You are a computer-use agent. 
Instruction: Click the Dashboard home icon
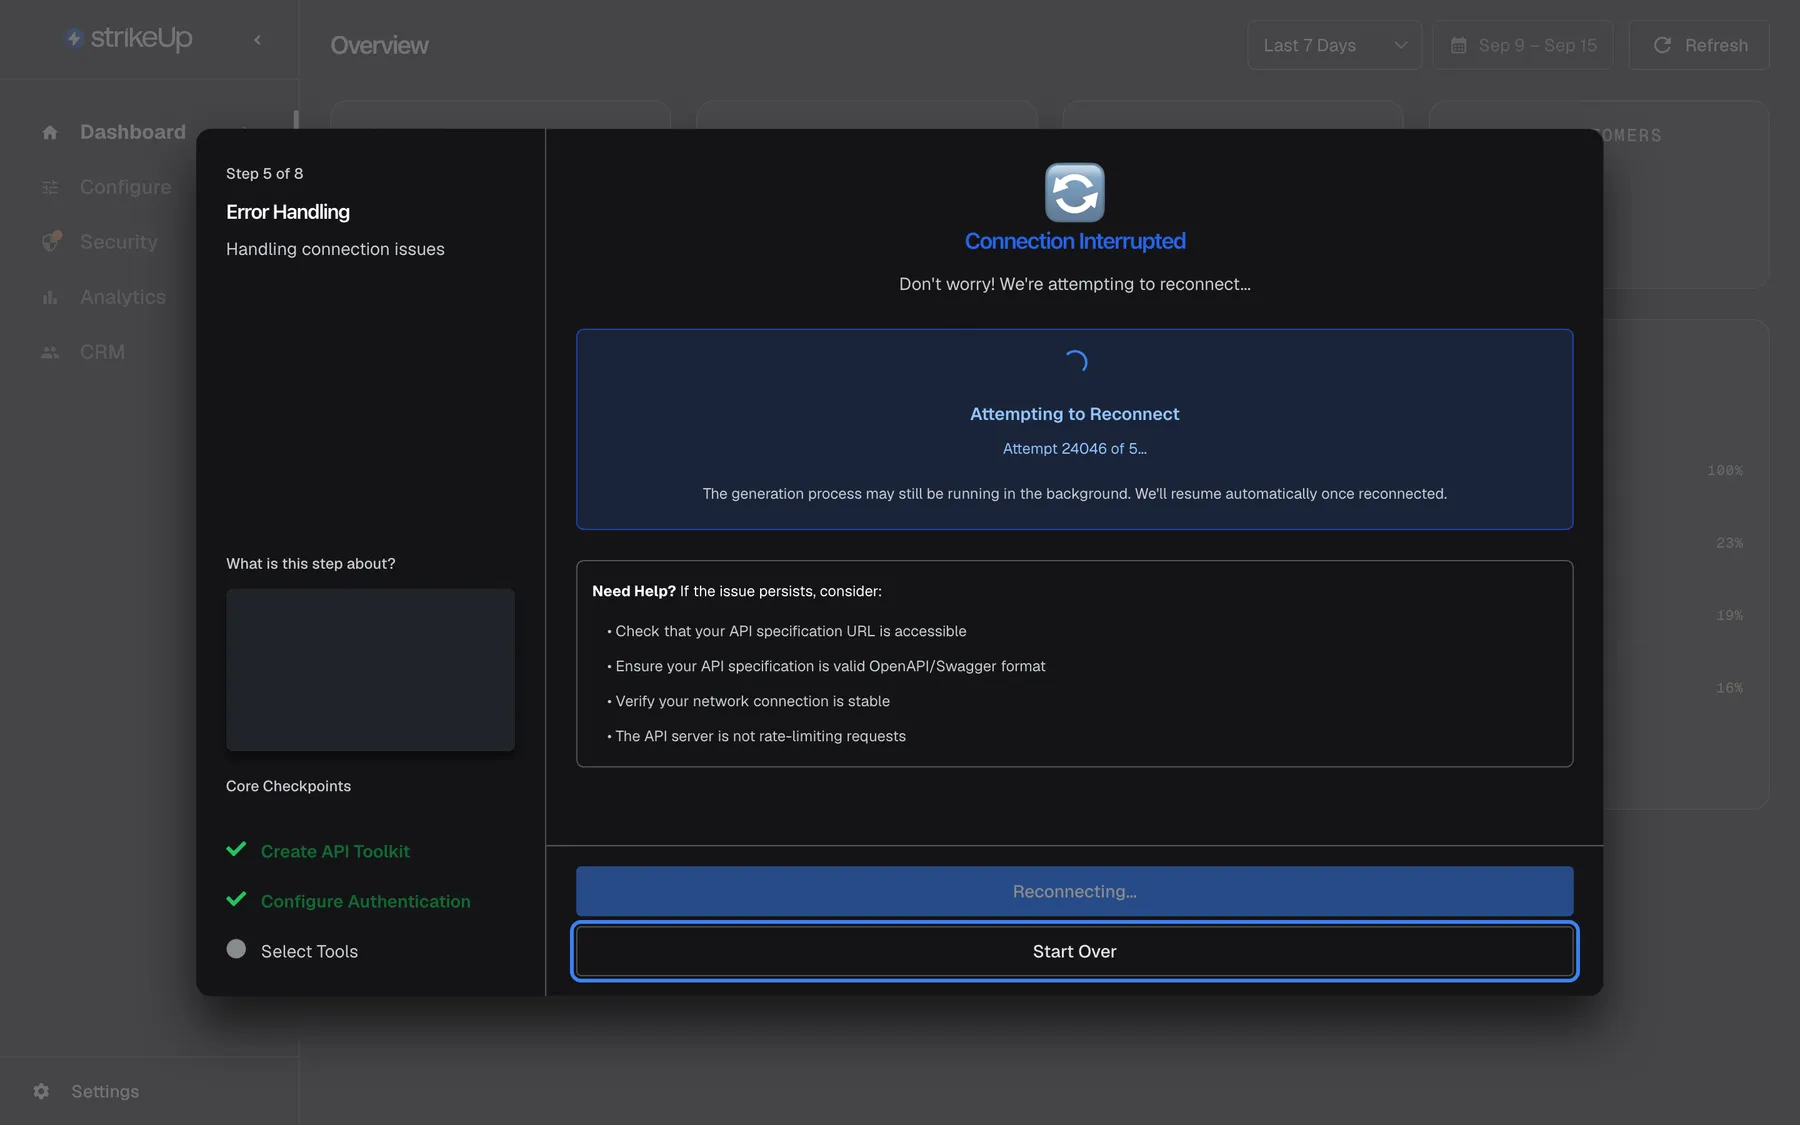[x=50, y=132]
